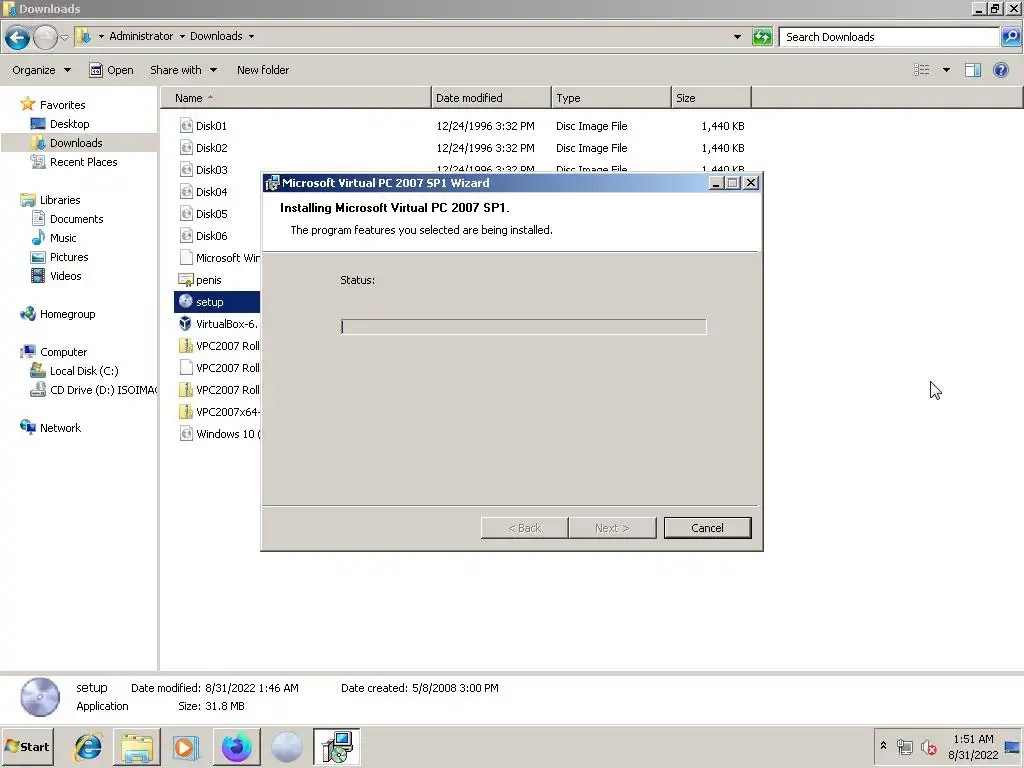Sort files by the Name column
This screenshot has width=1024, height=768.
click(296, 98)
